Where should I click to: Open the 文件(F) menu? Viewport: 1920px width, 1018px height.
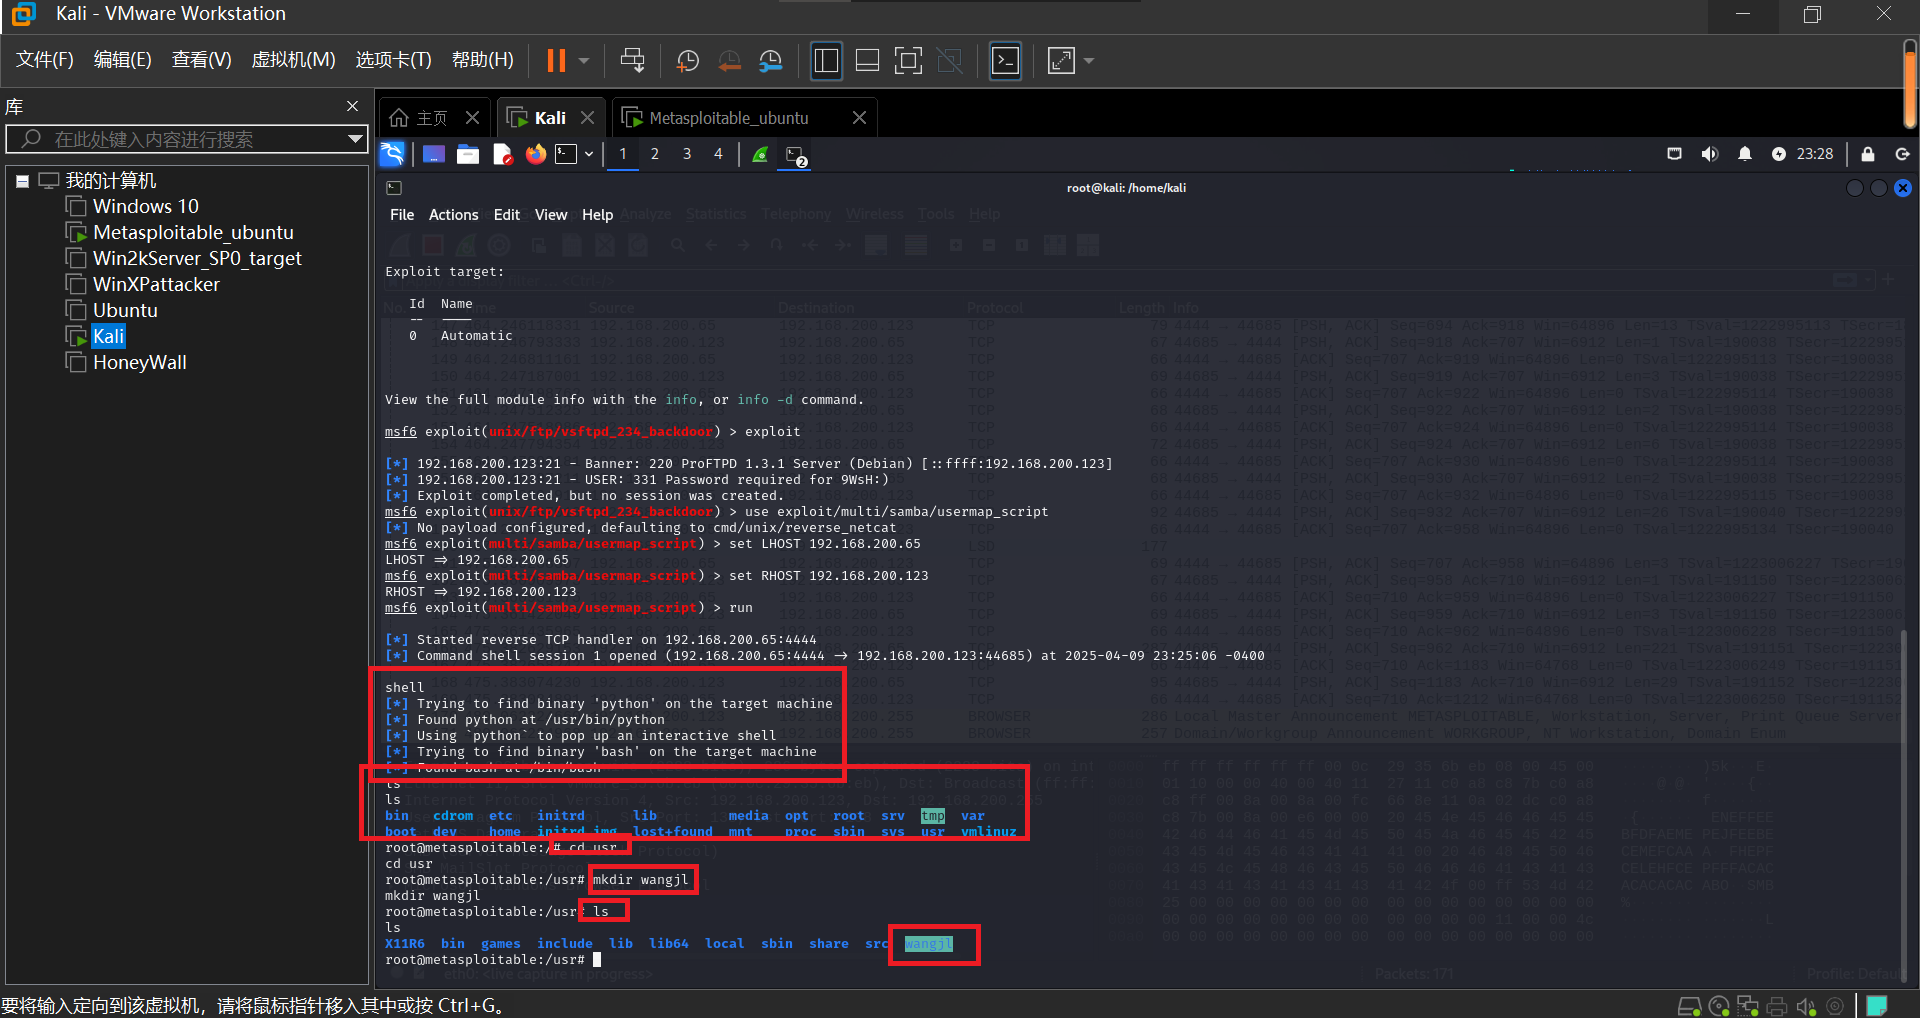click(45, 60)
